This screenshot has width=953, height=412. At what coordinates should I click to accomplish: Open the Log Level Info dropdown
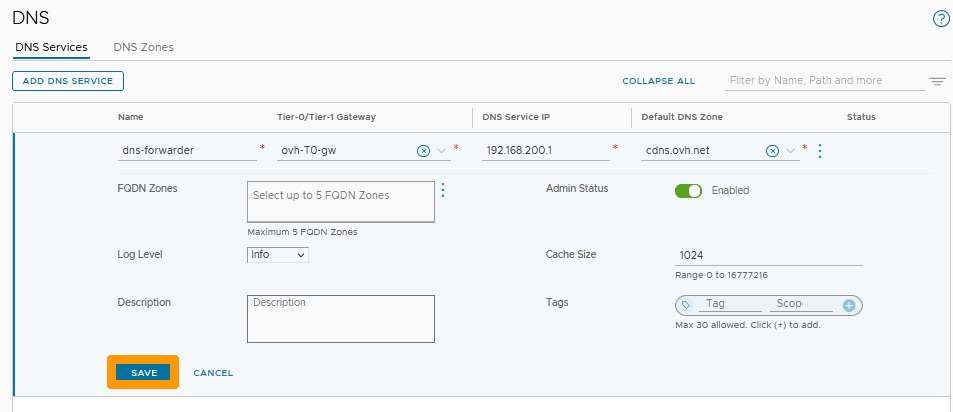tap(278, 255)
